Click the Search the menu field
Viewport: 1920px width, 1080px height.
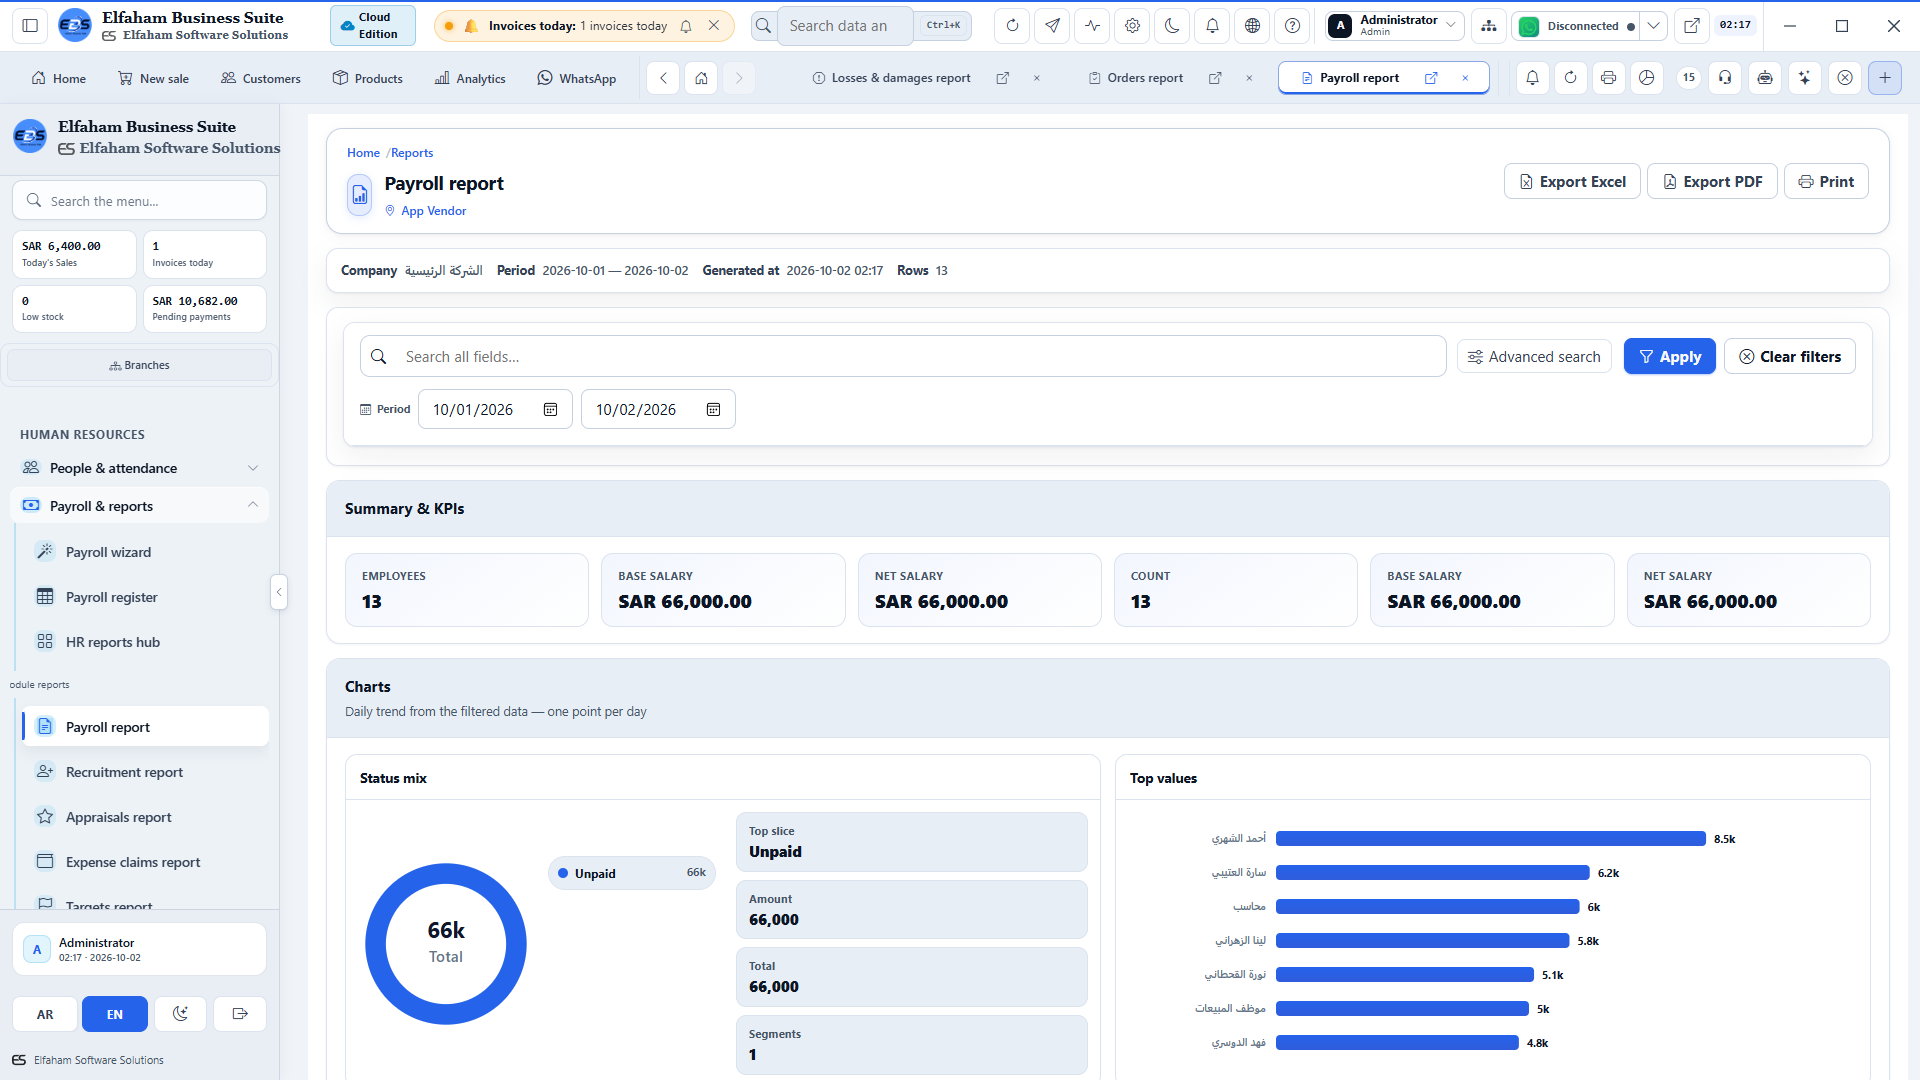pos(139,201)
